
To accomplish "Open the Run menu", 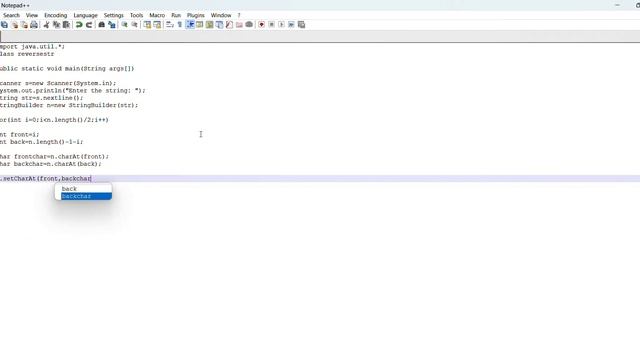I will pos(176,15).
